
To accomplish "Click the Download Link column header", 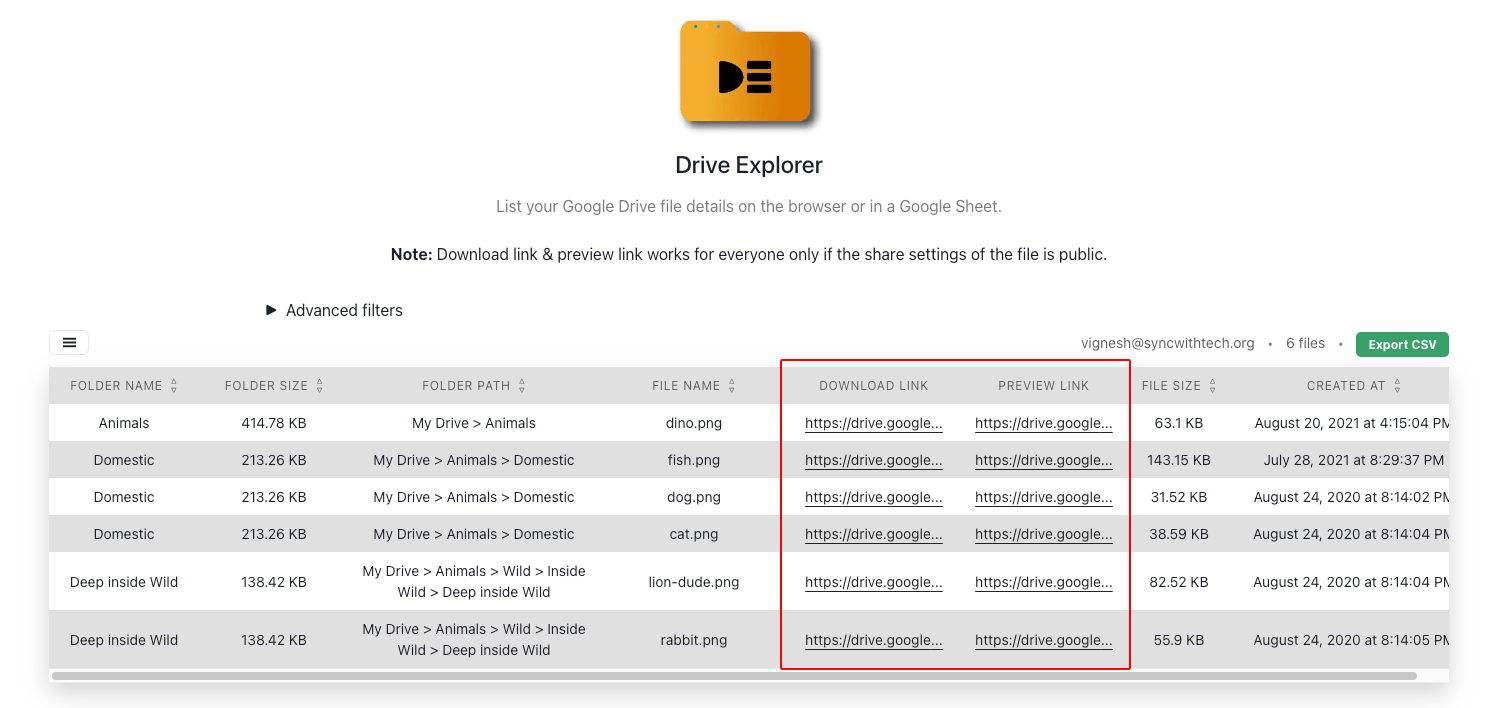I will coord(874,386).
